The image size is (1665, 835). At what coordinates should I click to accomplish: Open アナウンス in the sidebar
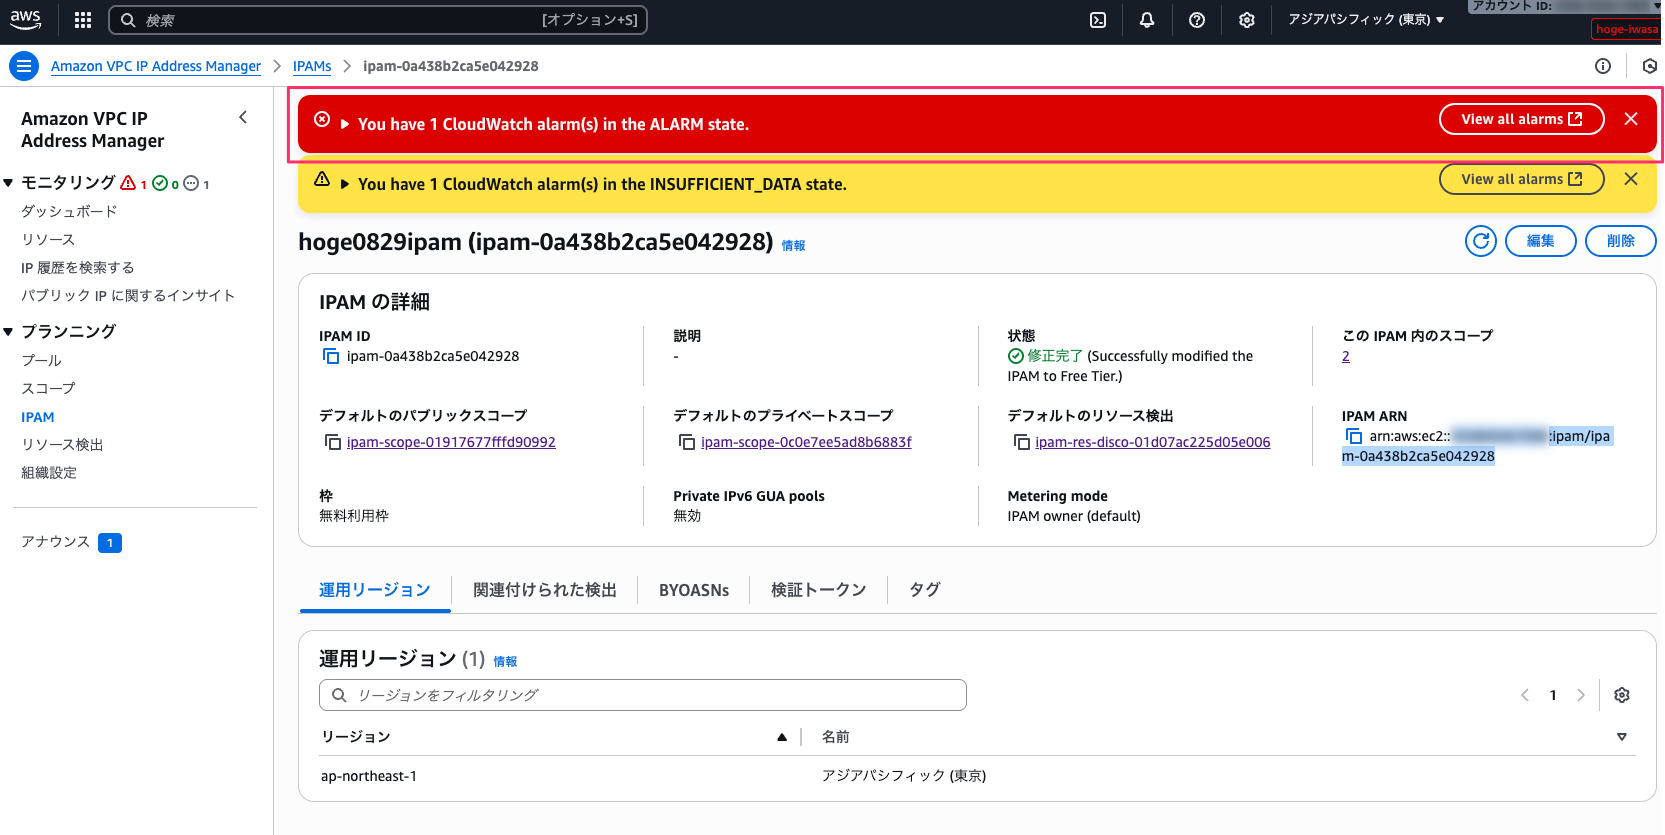click(x=56, y=541)
